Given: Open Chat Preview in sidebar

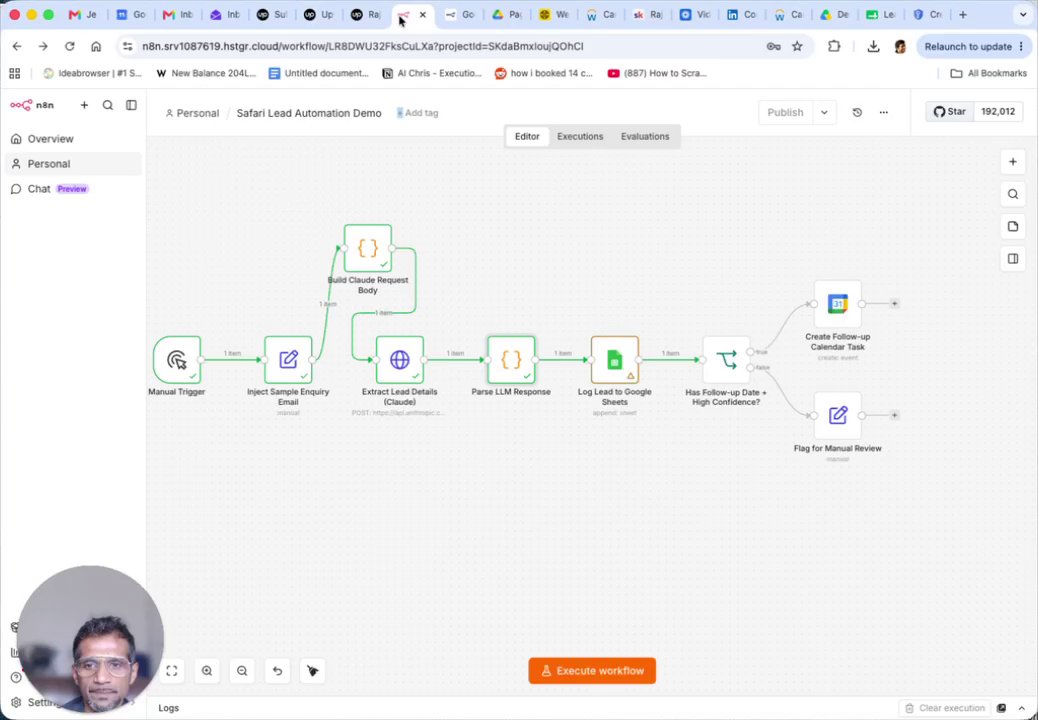Looking at the screenshot, I should (73, 189).
